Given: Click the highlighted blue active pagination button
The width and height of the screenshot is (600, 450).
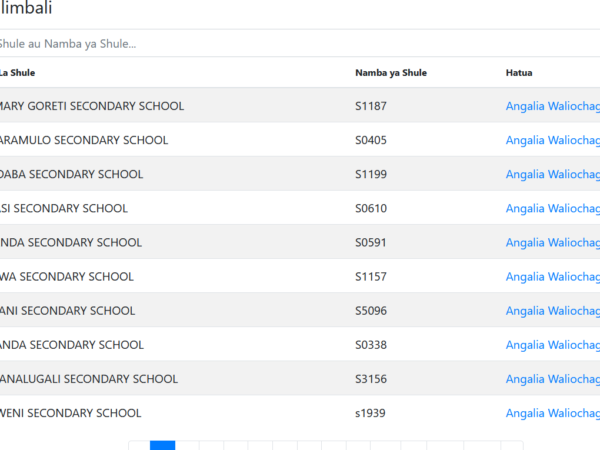Looking at the screenshot, I should [x=162, y=445].
